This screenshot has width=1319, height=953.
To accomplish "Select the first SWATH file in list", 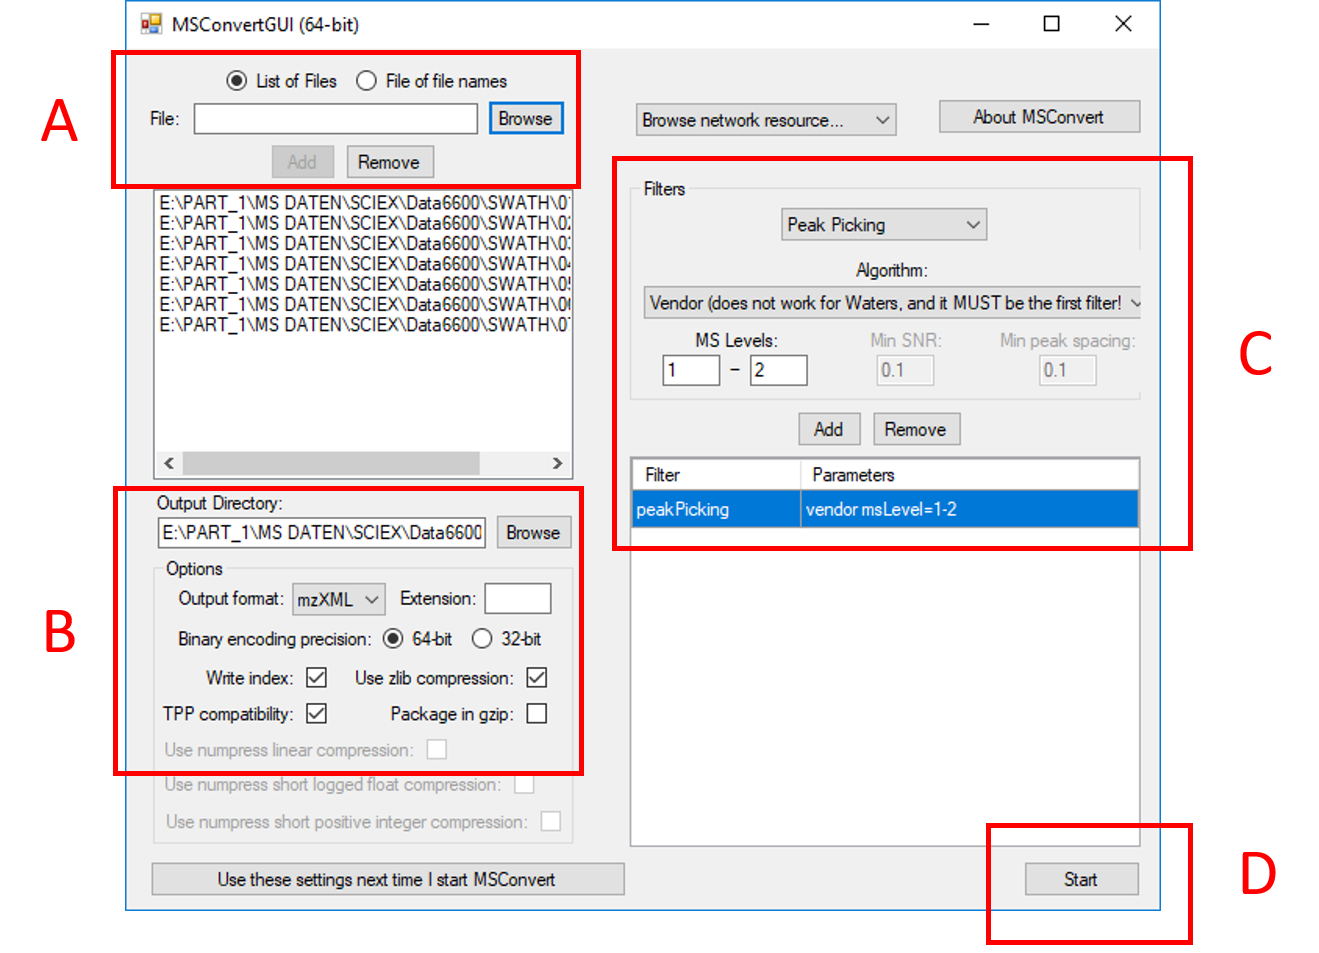I will [x=365, y=203].
